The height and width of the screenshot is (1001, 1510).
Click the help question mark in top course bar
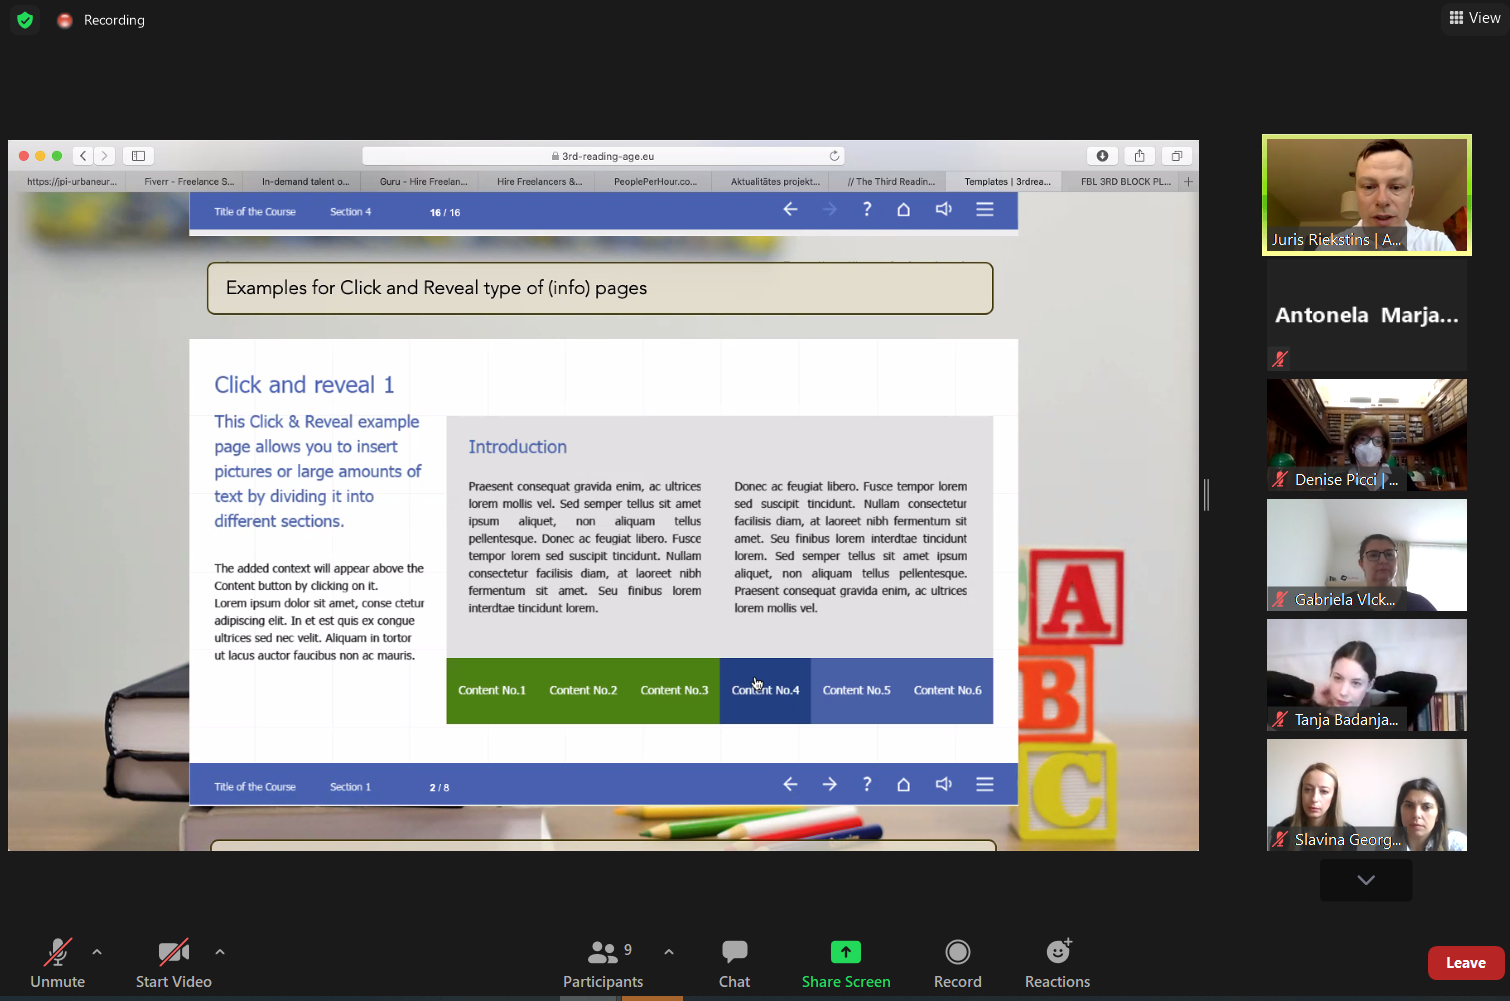(867, 210)
